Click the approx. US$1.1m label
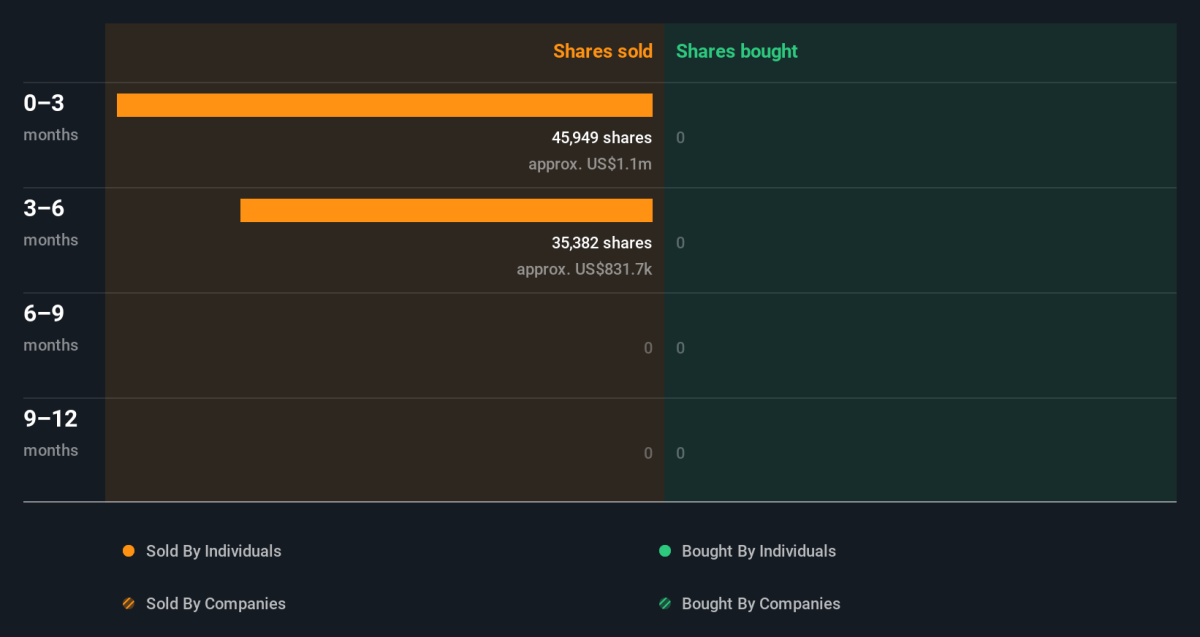 coord(590,164)
